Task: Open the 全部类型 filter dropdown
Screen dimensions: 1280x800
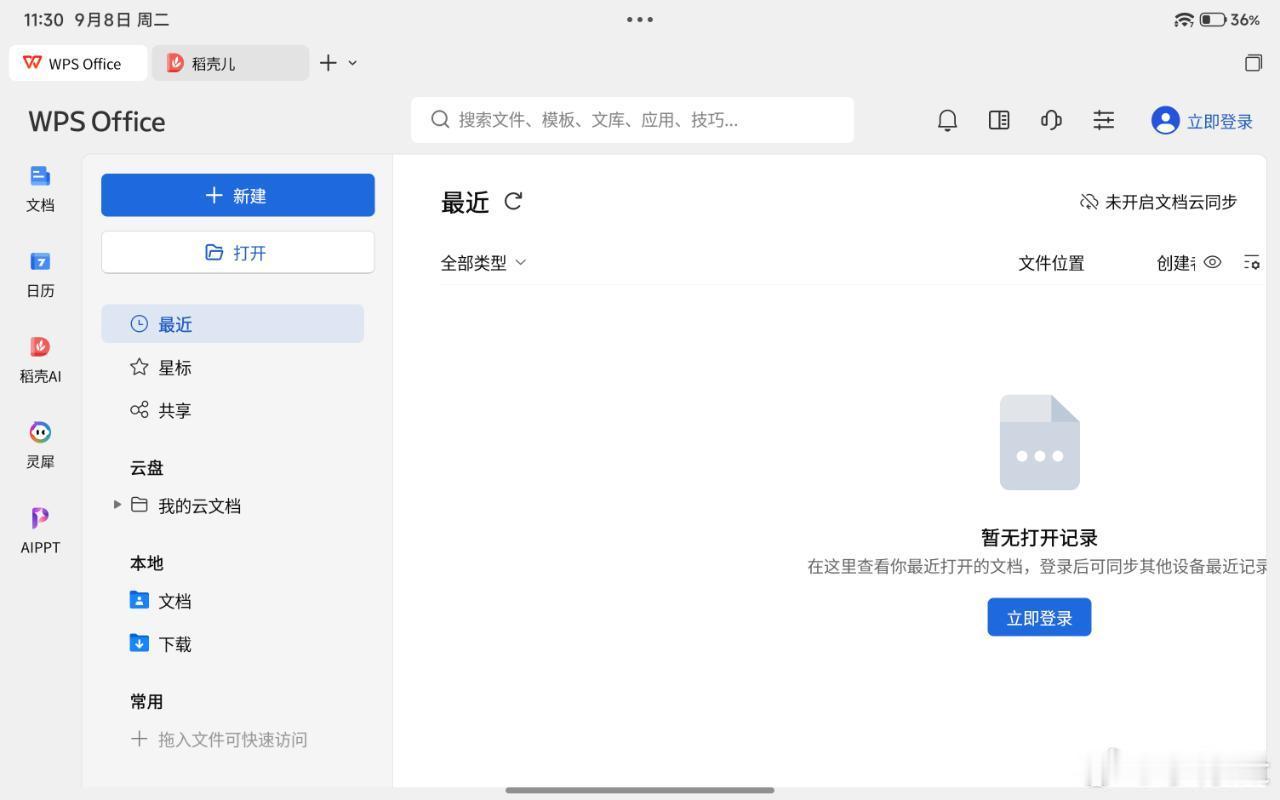Action: click(484, 263)
